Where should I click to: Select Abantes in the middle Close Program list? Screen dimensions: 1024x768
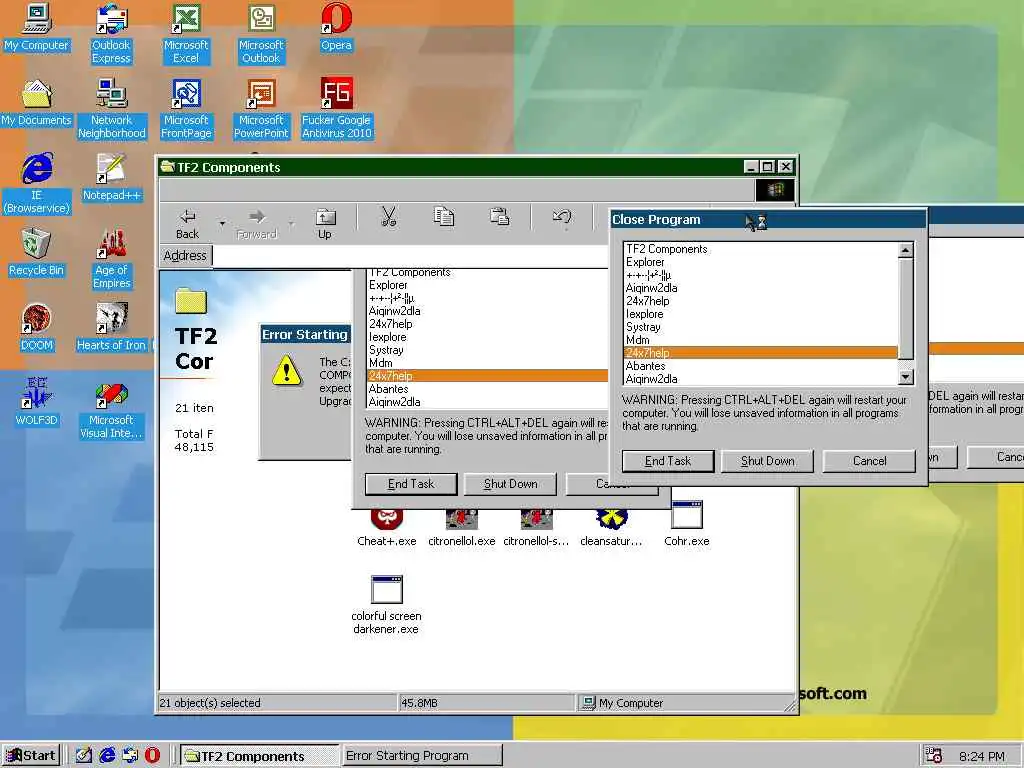pyautogui.click(x=487, y=389)
